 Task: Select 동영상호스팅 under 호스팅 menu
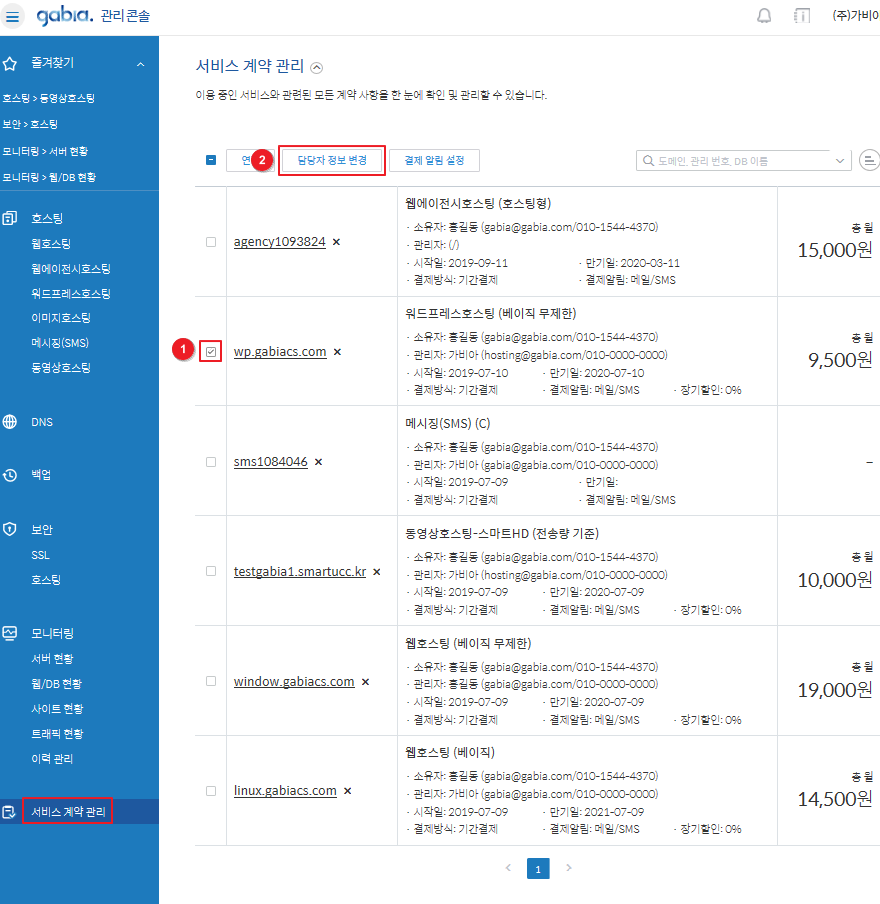click(x=61, y=368)
